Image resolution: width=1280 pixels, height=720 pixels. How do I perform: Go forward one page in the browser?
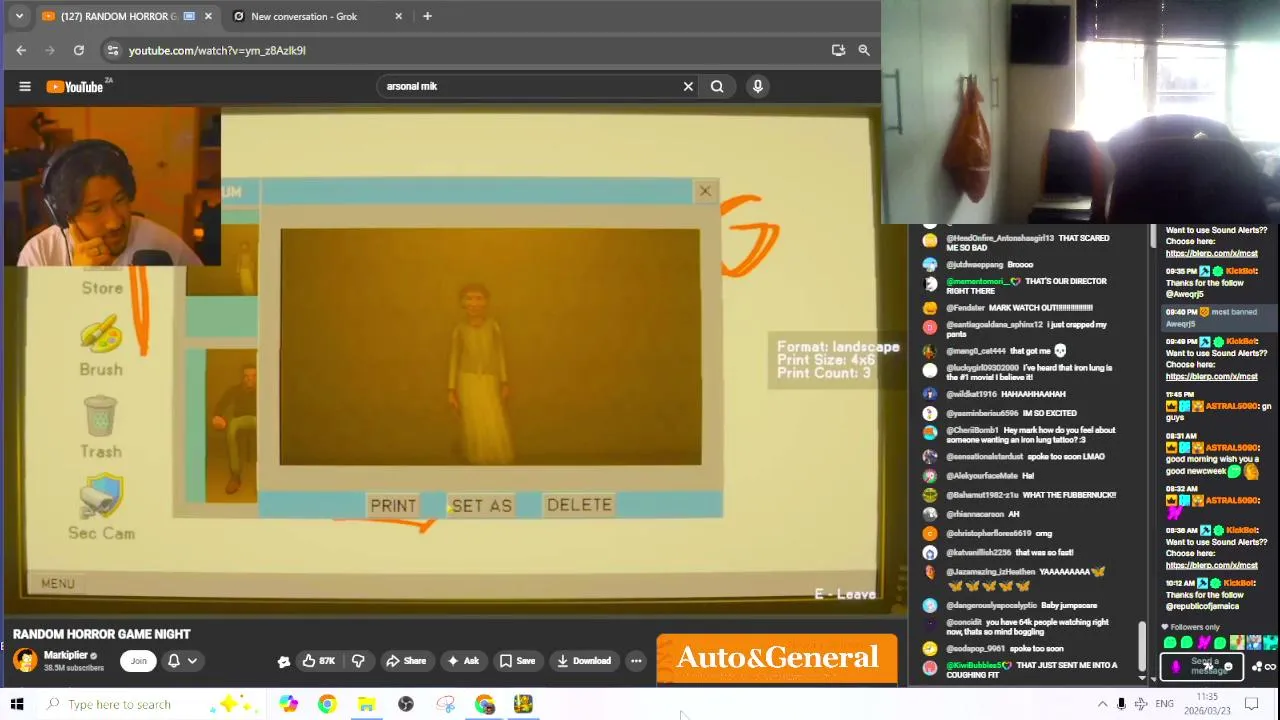pos(50,50)
